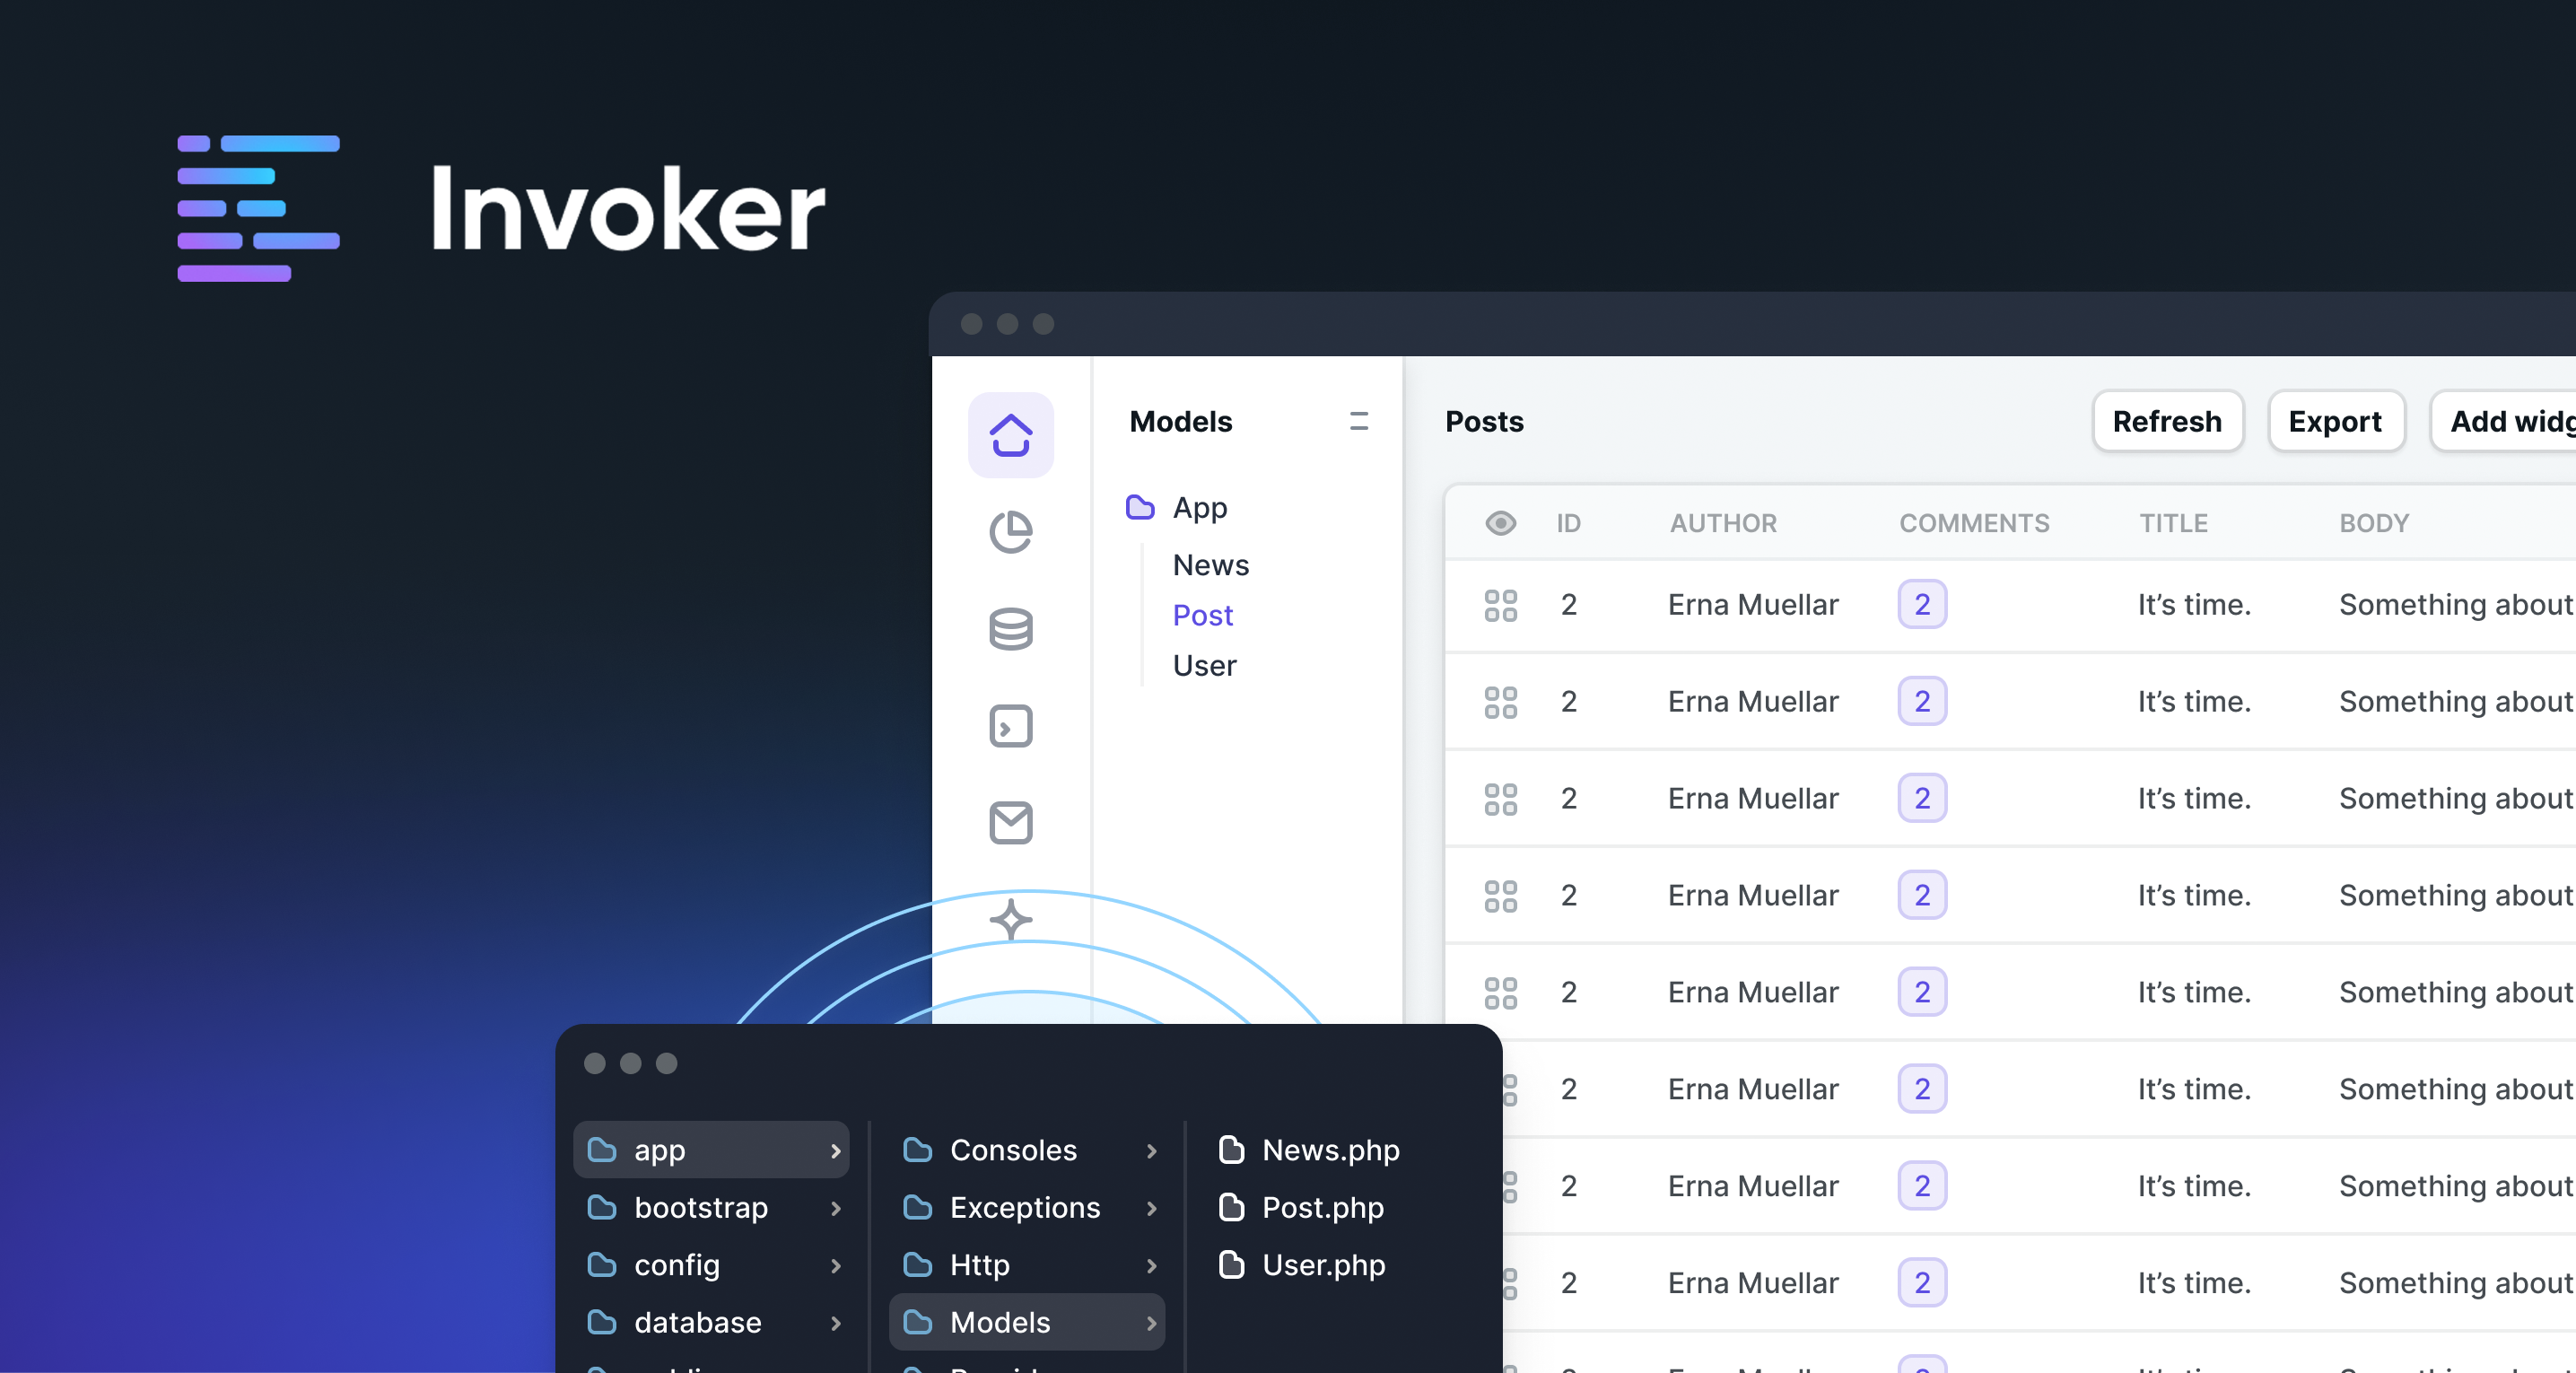Switch to the User model
Viewport: 2576px width, 1373px height.
tap(1204, 665)
